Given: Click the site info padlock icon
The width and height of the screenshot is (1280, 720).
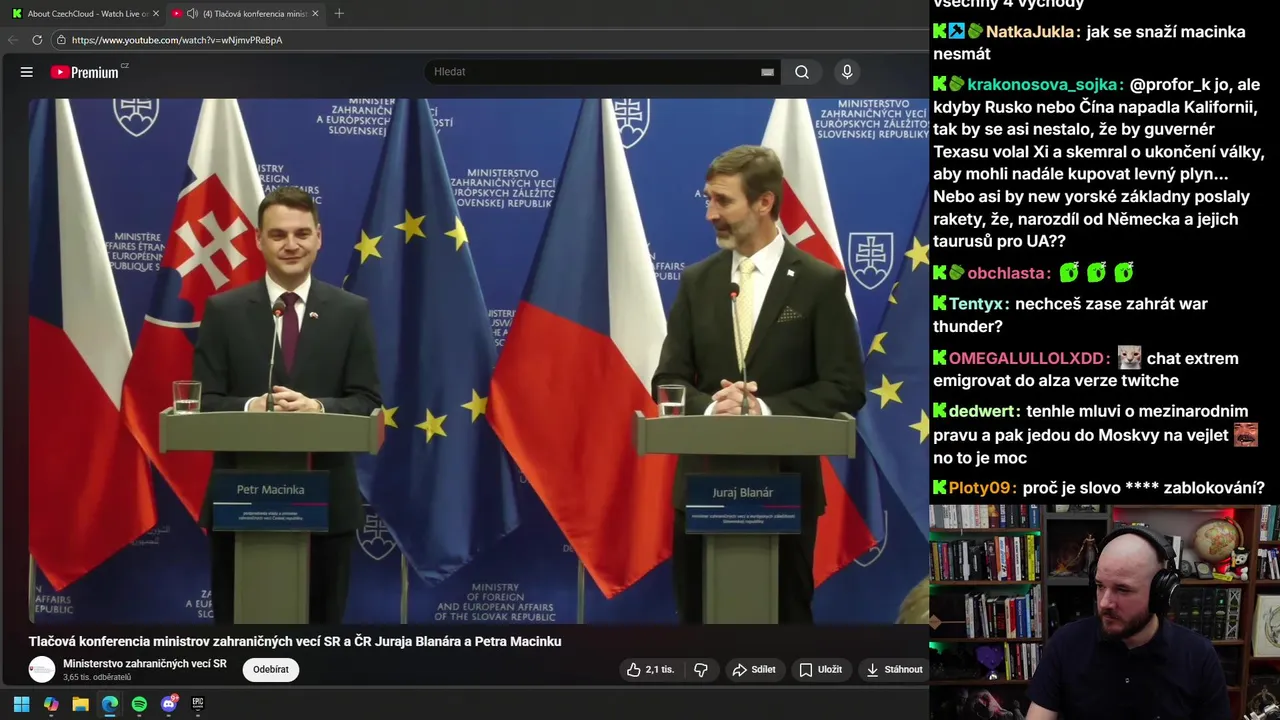Looking at the screenshot, I should pos(61,40).
